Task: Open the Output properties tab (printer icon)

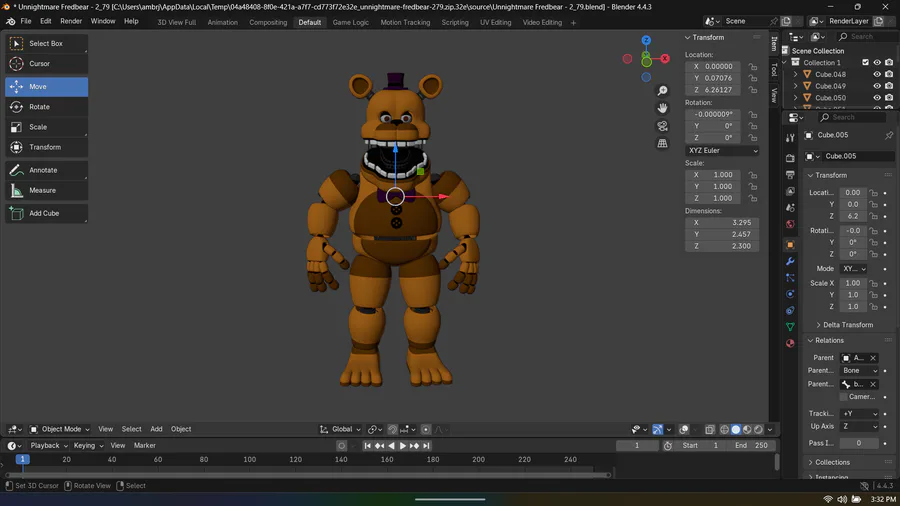Action: point(790,174)
